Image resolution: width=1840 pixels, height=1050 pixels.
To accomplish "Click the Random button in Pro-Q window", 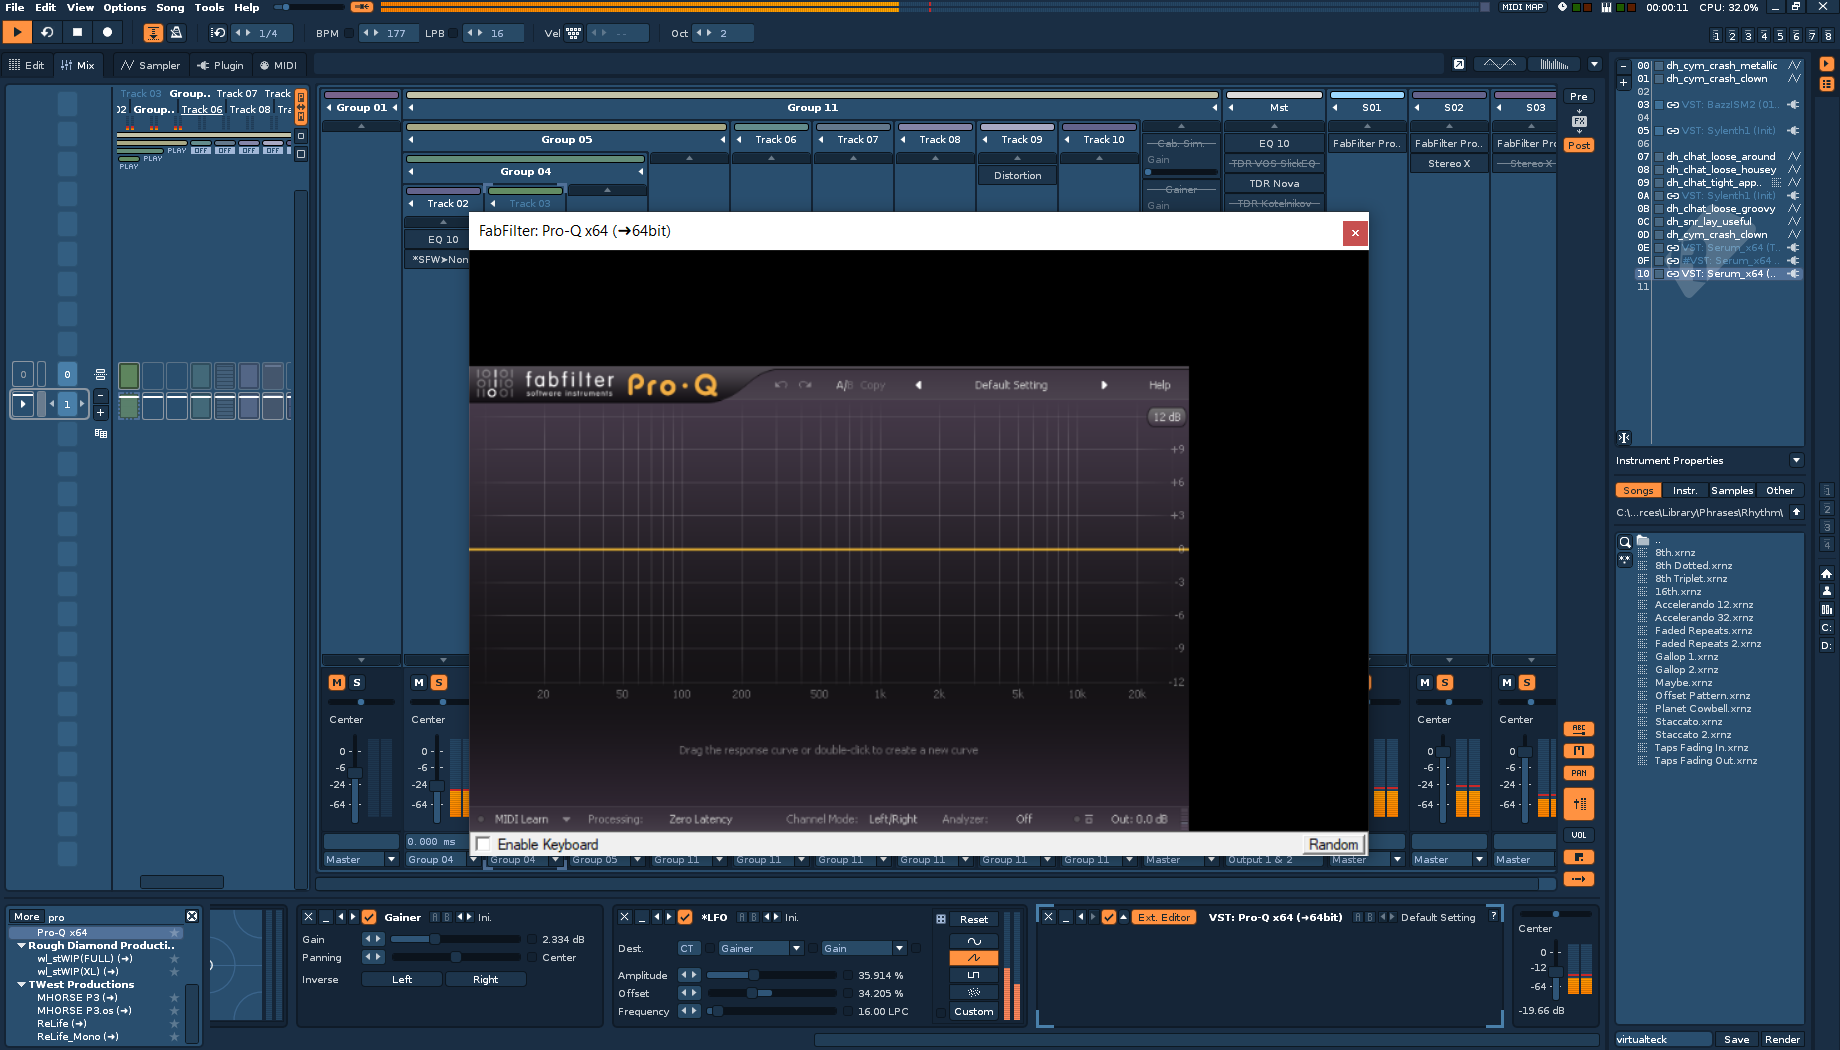I will 1334,844.
